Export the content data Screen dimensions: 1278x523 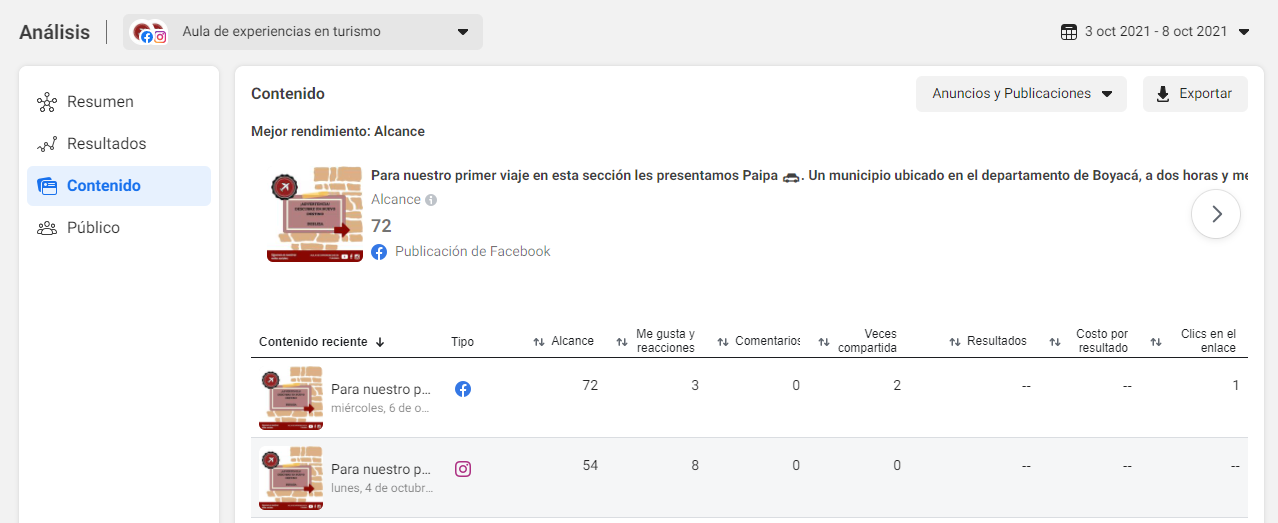pyautogui.click(x=1195, y=94)
